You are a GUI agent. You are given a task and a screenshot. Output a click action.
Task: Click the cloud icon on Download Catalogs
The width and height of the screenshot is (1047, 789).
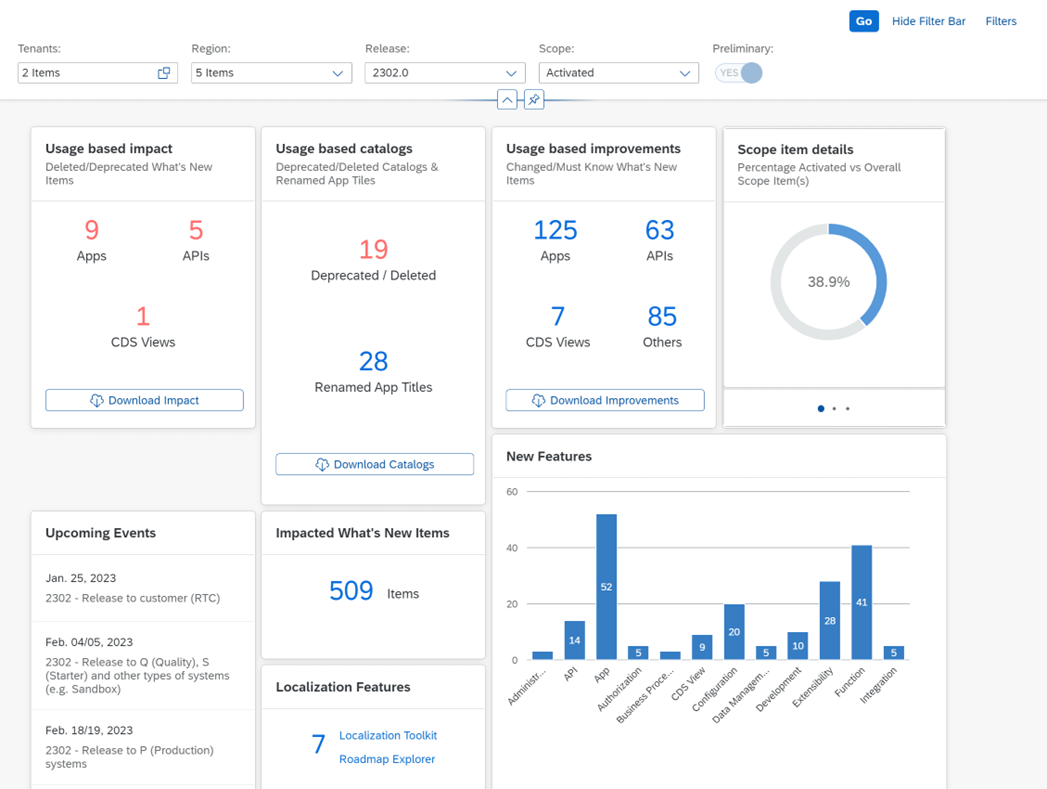click(x=322, y=465)
